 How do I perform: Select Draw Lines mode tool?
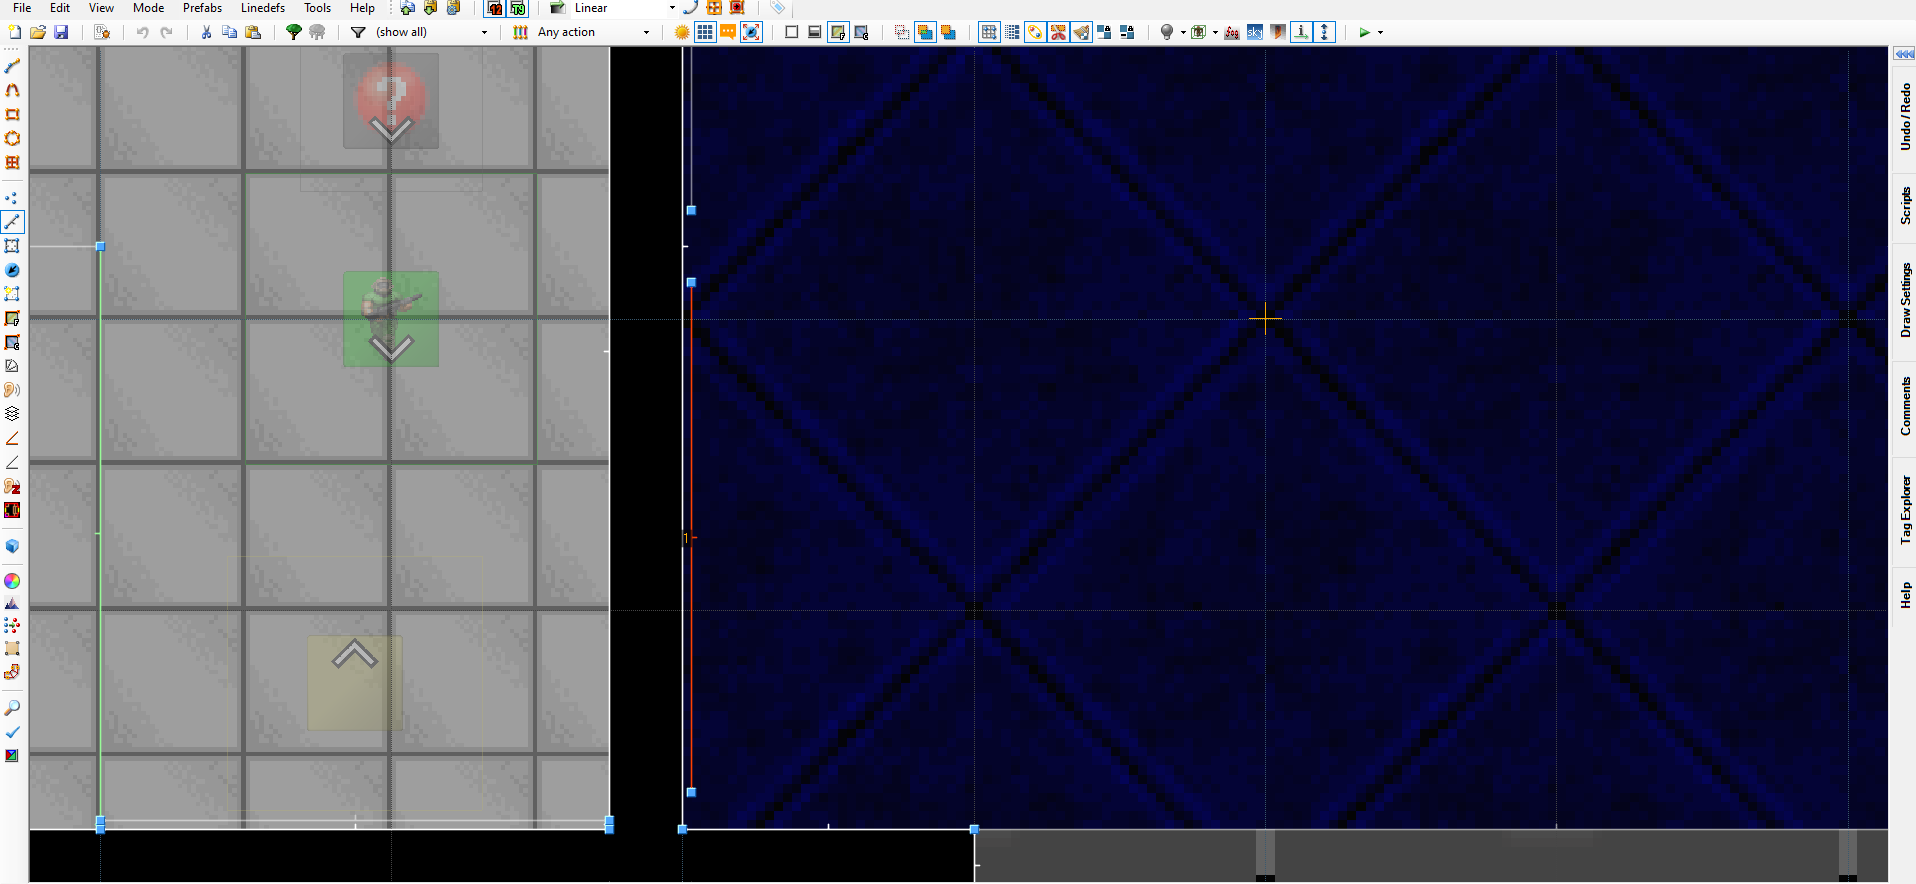pos(12,66)
